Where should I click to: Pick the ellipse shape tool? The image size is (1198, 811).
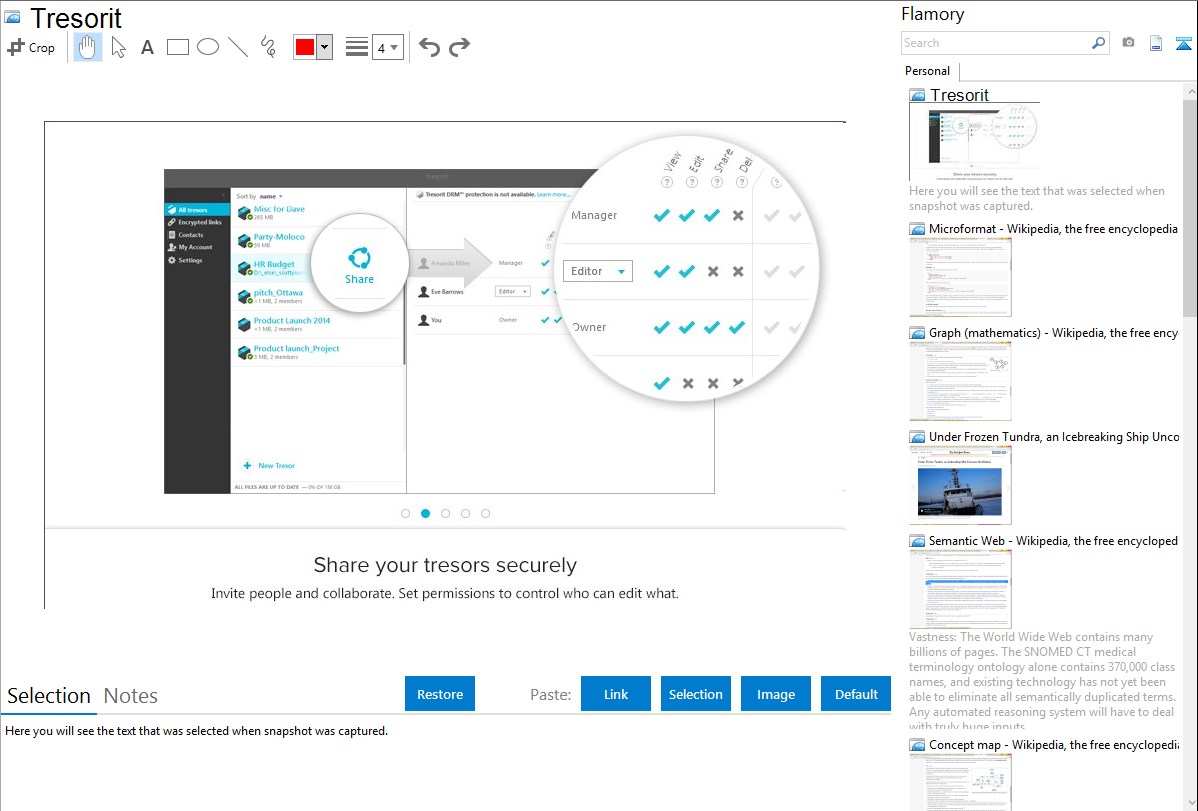(207, 47)
